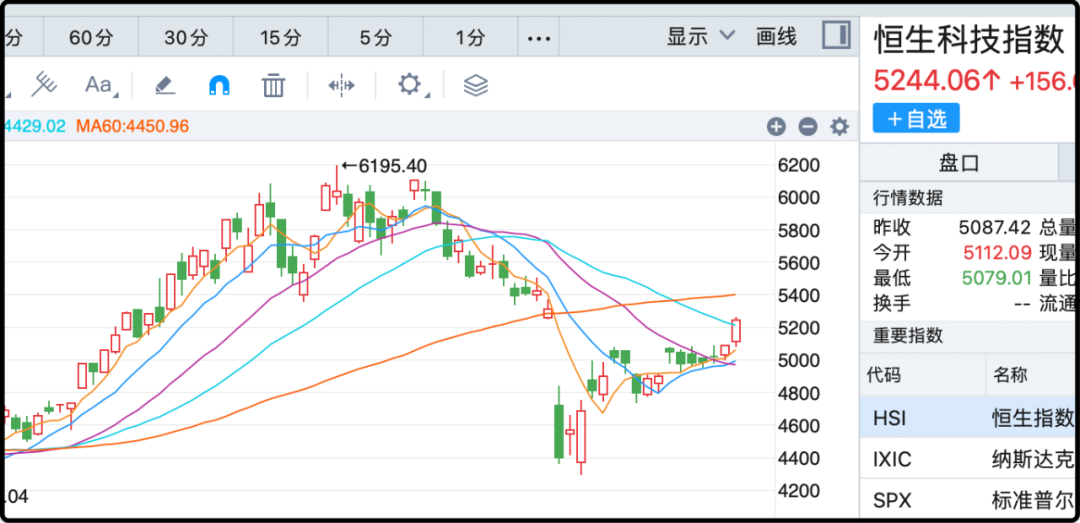The height and width of the screenshot is (523, 1080).
Task: Switch to the 60分 timeframe tab
Action: (90, 38)
